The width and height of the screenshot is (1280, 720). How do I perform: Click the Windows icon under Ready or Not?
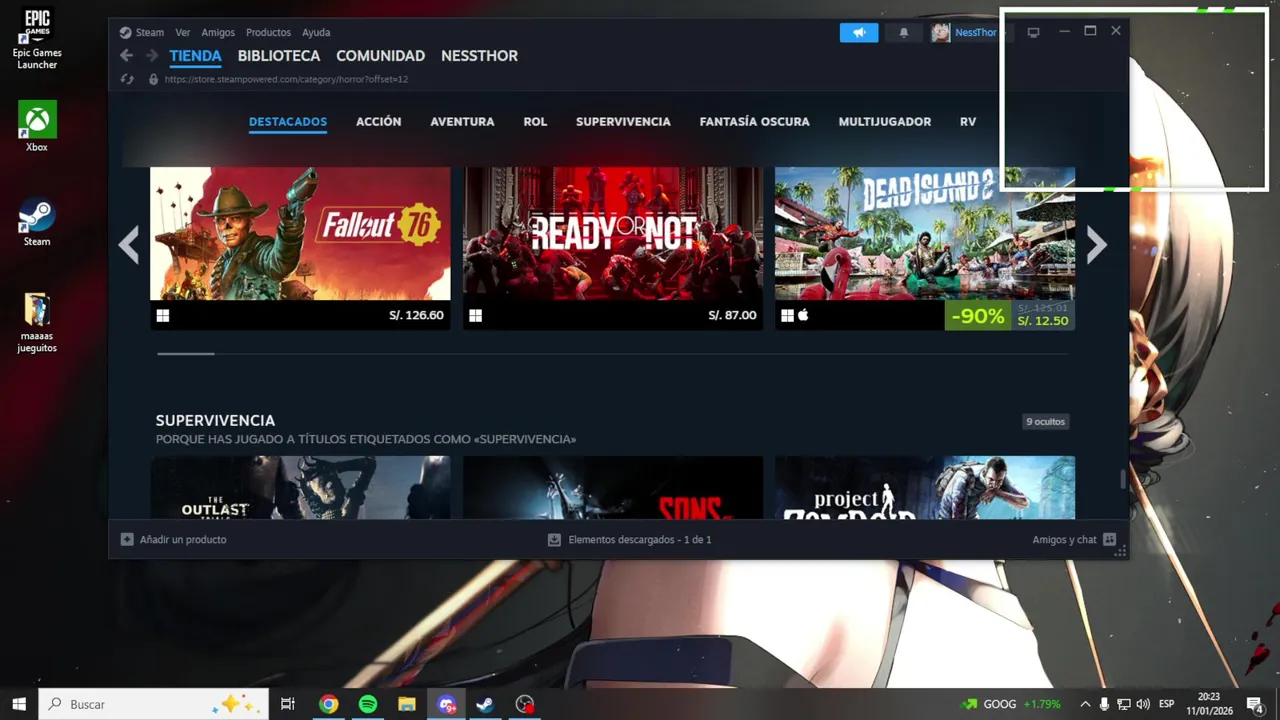tap(476, 315)
